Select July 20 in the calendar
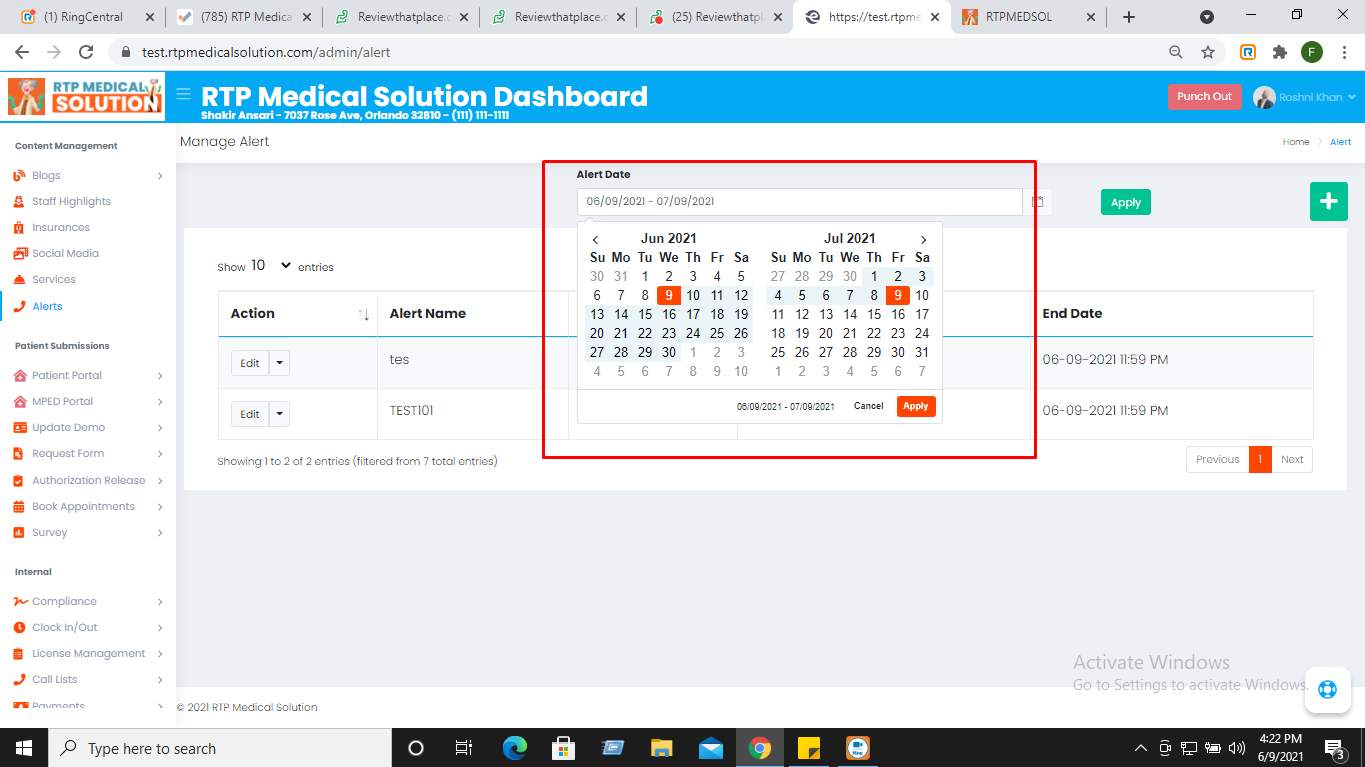Image resolution: width=1365 pixels, height=767 pixels. point(826,333)
